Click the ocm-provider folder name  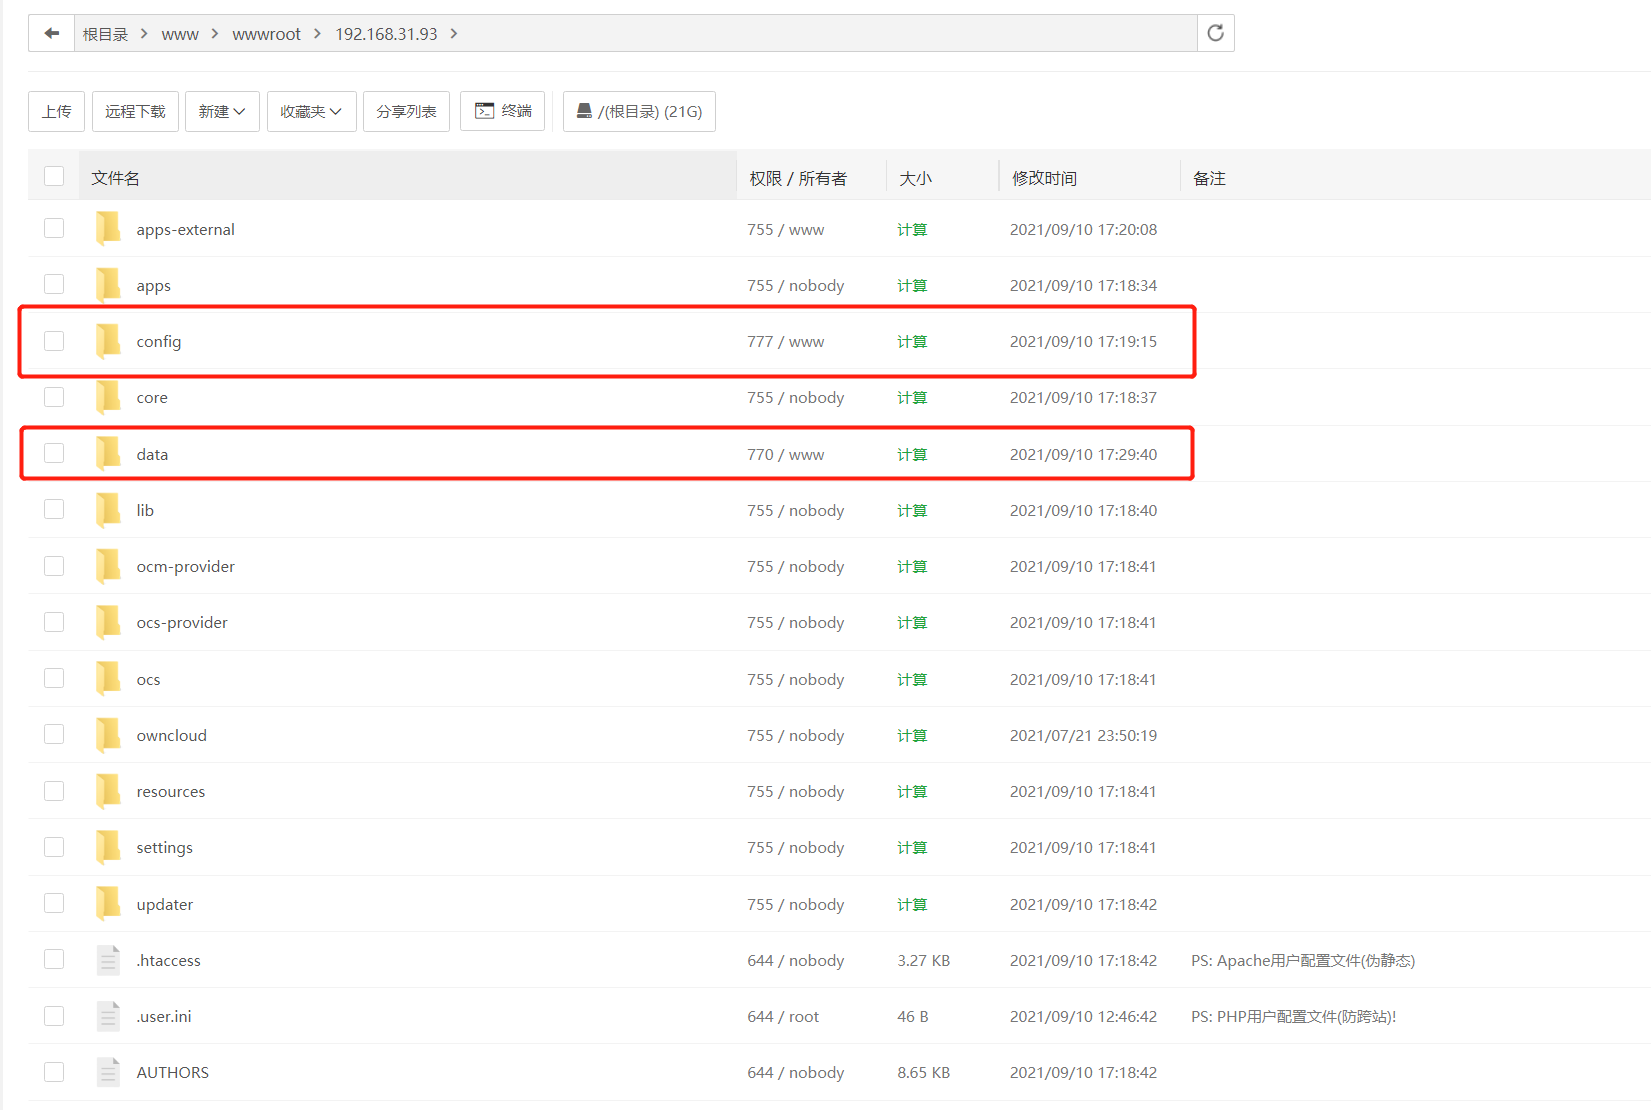click(x=186, y=566)
